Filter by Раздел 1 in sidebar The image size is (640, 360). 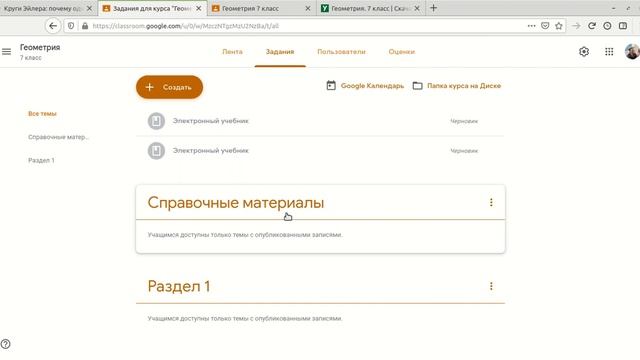click(41, 160)
